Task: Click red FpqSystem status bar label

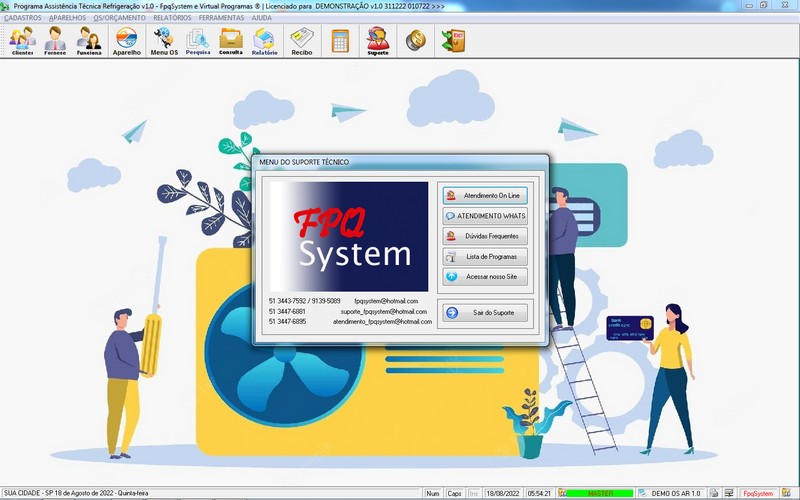Action: tap(758, 493)
